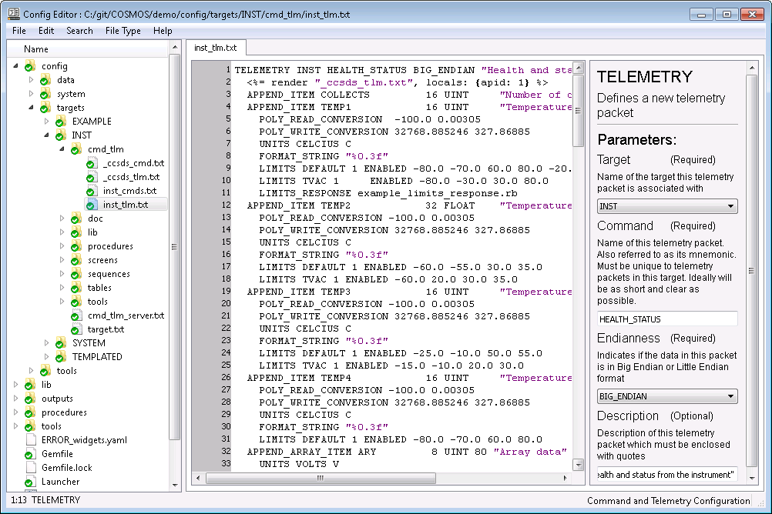Select the inst_tlm.txt editor tab
The width and height of the screenshot is (772, 514).
pyautogui.click(x=215, y=48)
